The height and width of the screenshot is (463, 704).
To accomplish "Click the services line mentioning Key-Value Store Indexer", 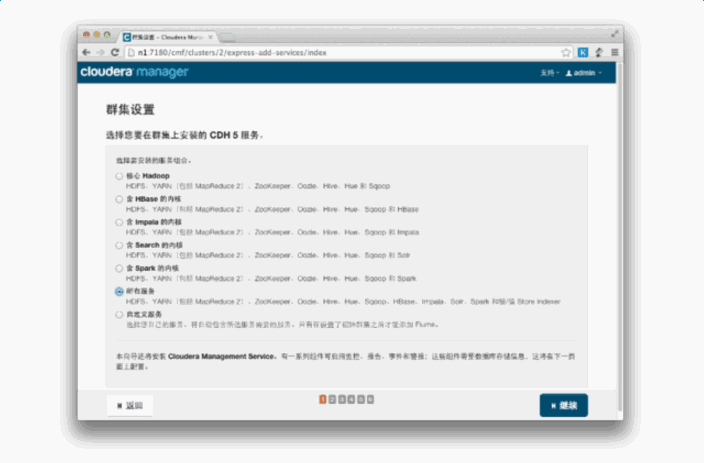I will [343, 301].
